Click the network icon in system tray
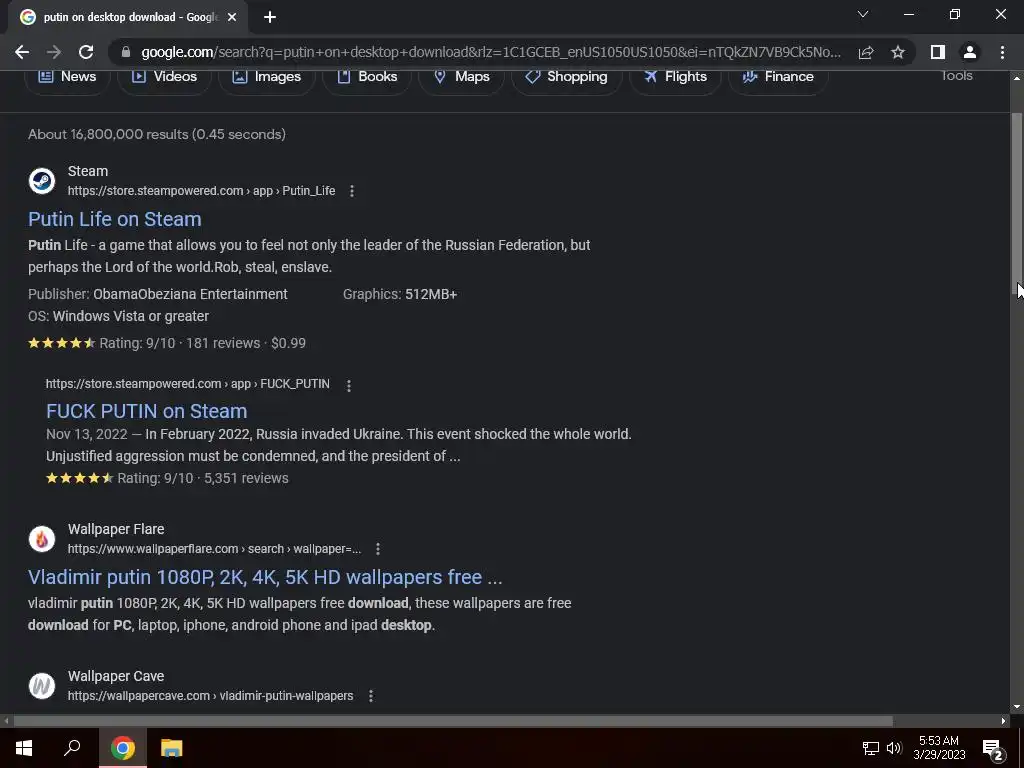This screenshot has height=768, width=1024. point(871,748)
